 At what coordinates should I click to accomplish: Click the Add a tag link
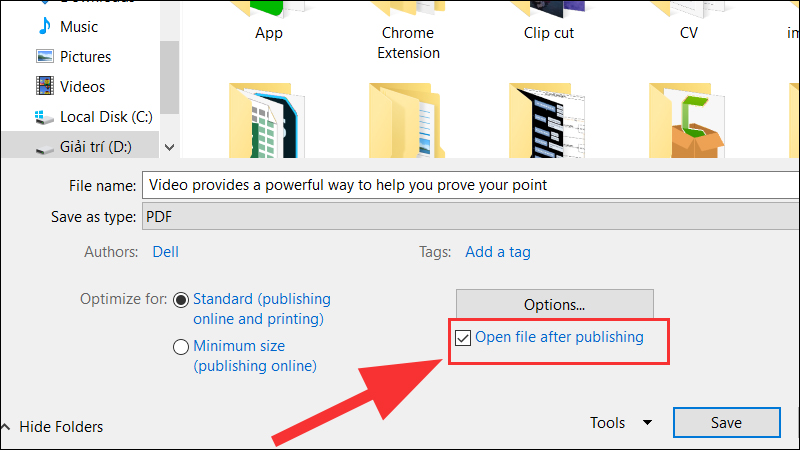pos(498,252)
